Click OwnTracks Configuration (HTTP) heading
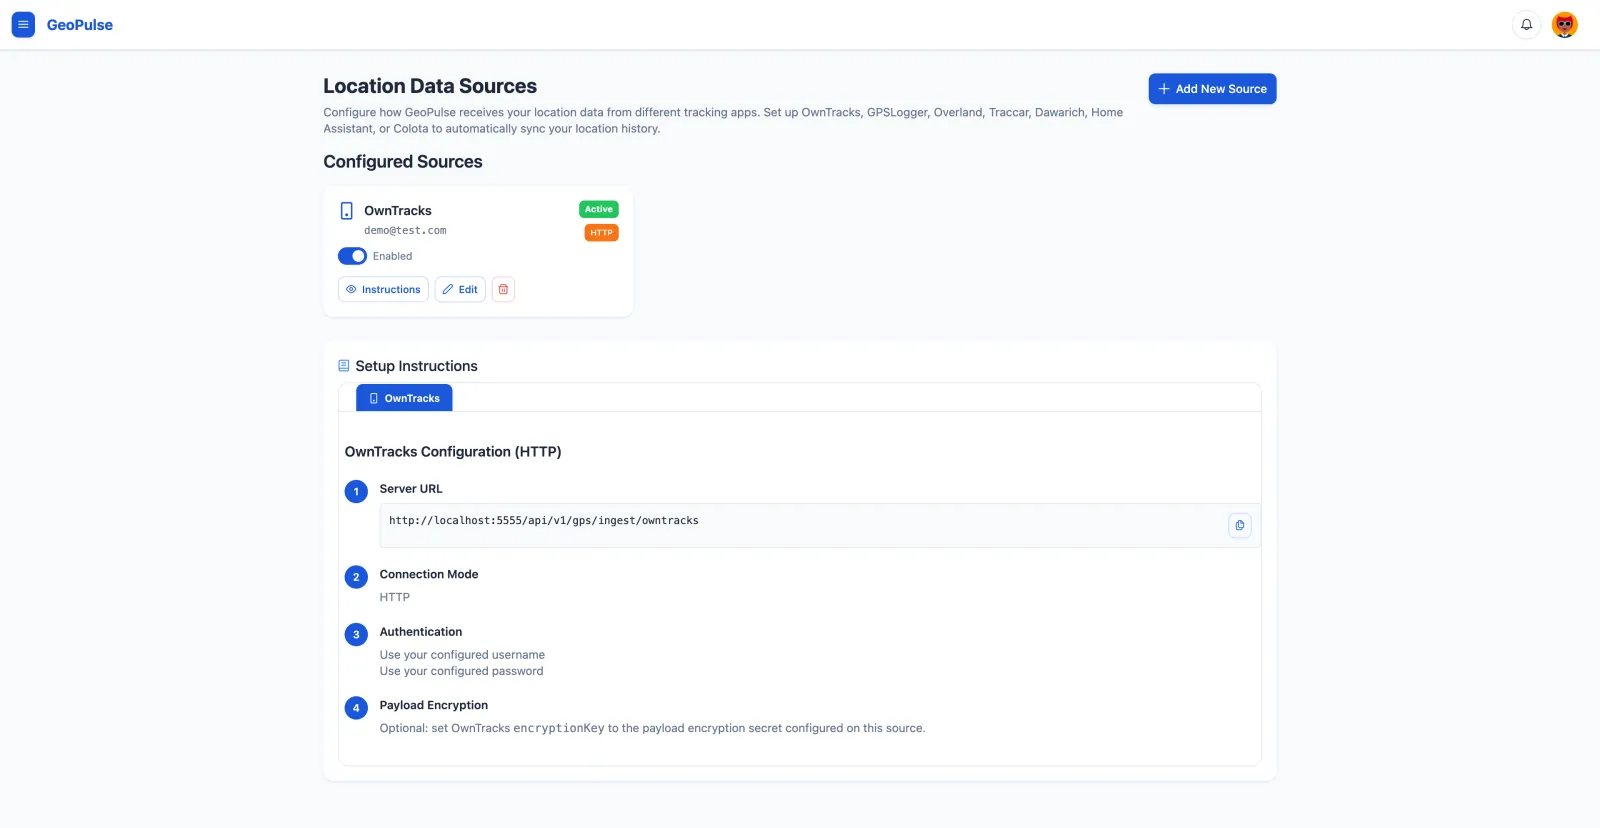Image resolution: width=1600 pixels, height=828 pixels. 453,452
